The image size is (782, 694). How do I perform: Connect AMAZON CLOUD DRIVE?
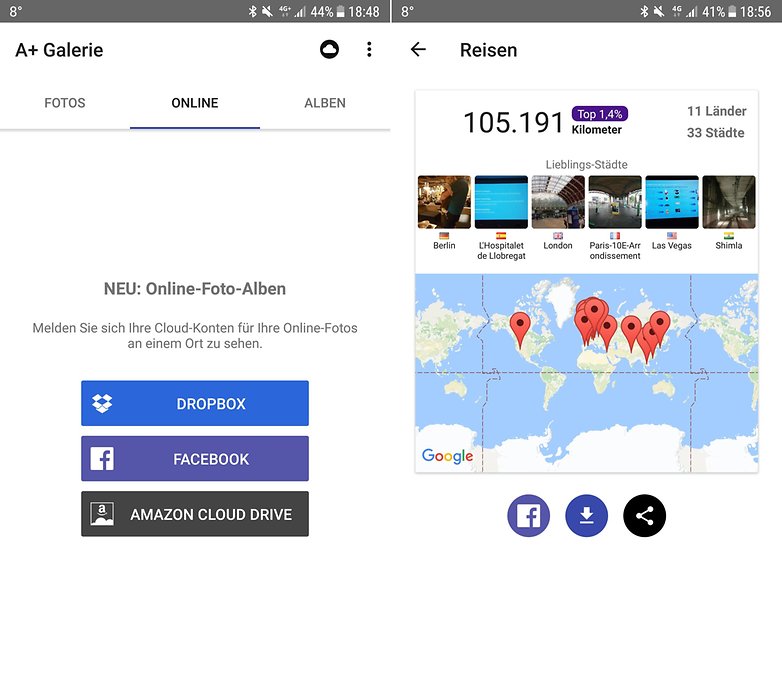195,514
